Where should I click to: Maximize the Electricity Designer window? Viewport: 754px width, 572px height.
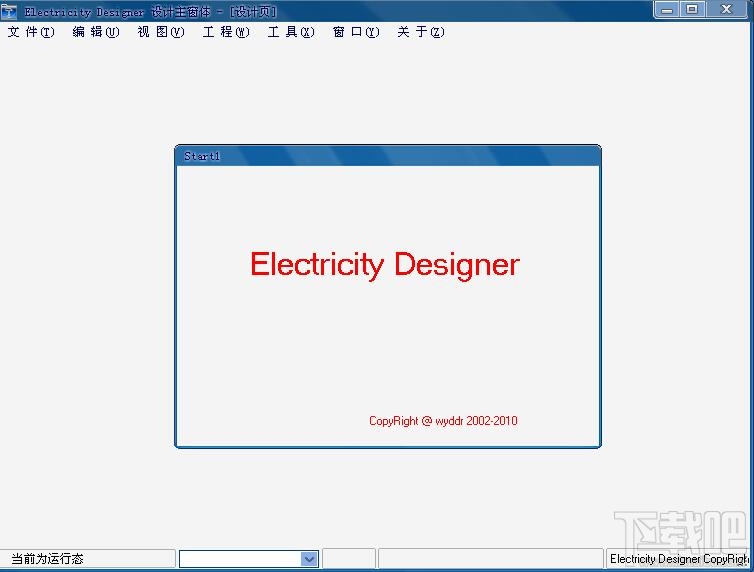point(692,10)
